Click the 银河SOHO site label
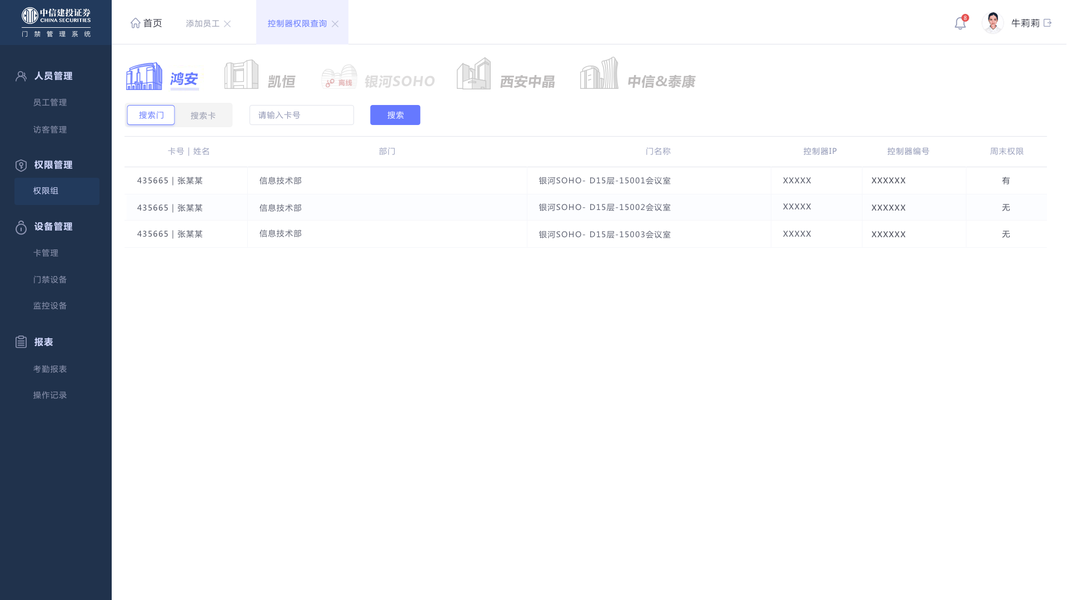The height and width of the screenshot is (600, 1067). coord(399,82)
